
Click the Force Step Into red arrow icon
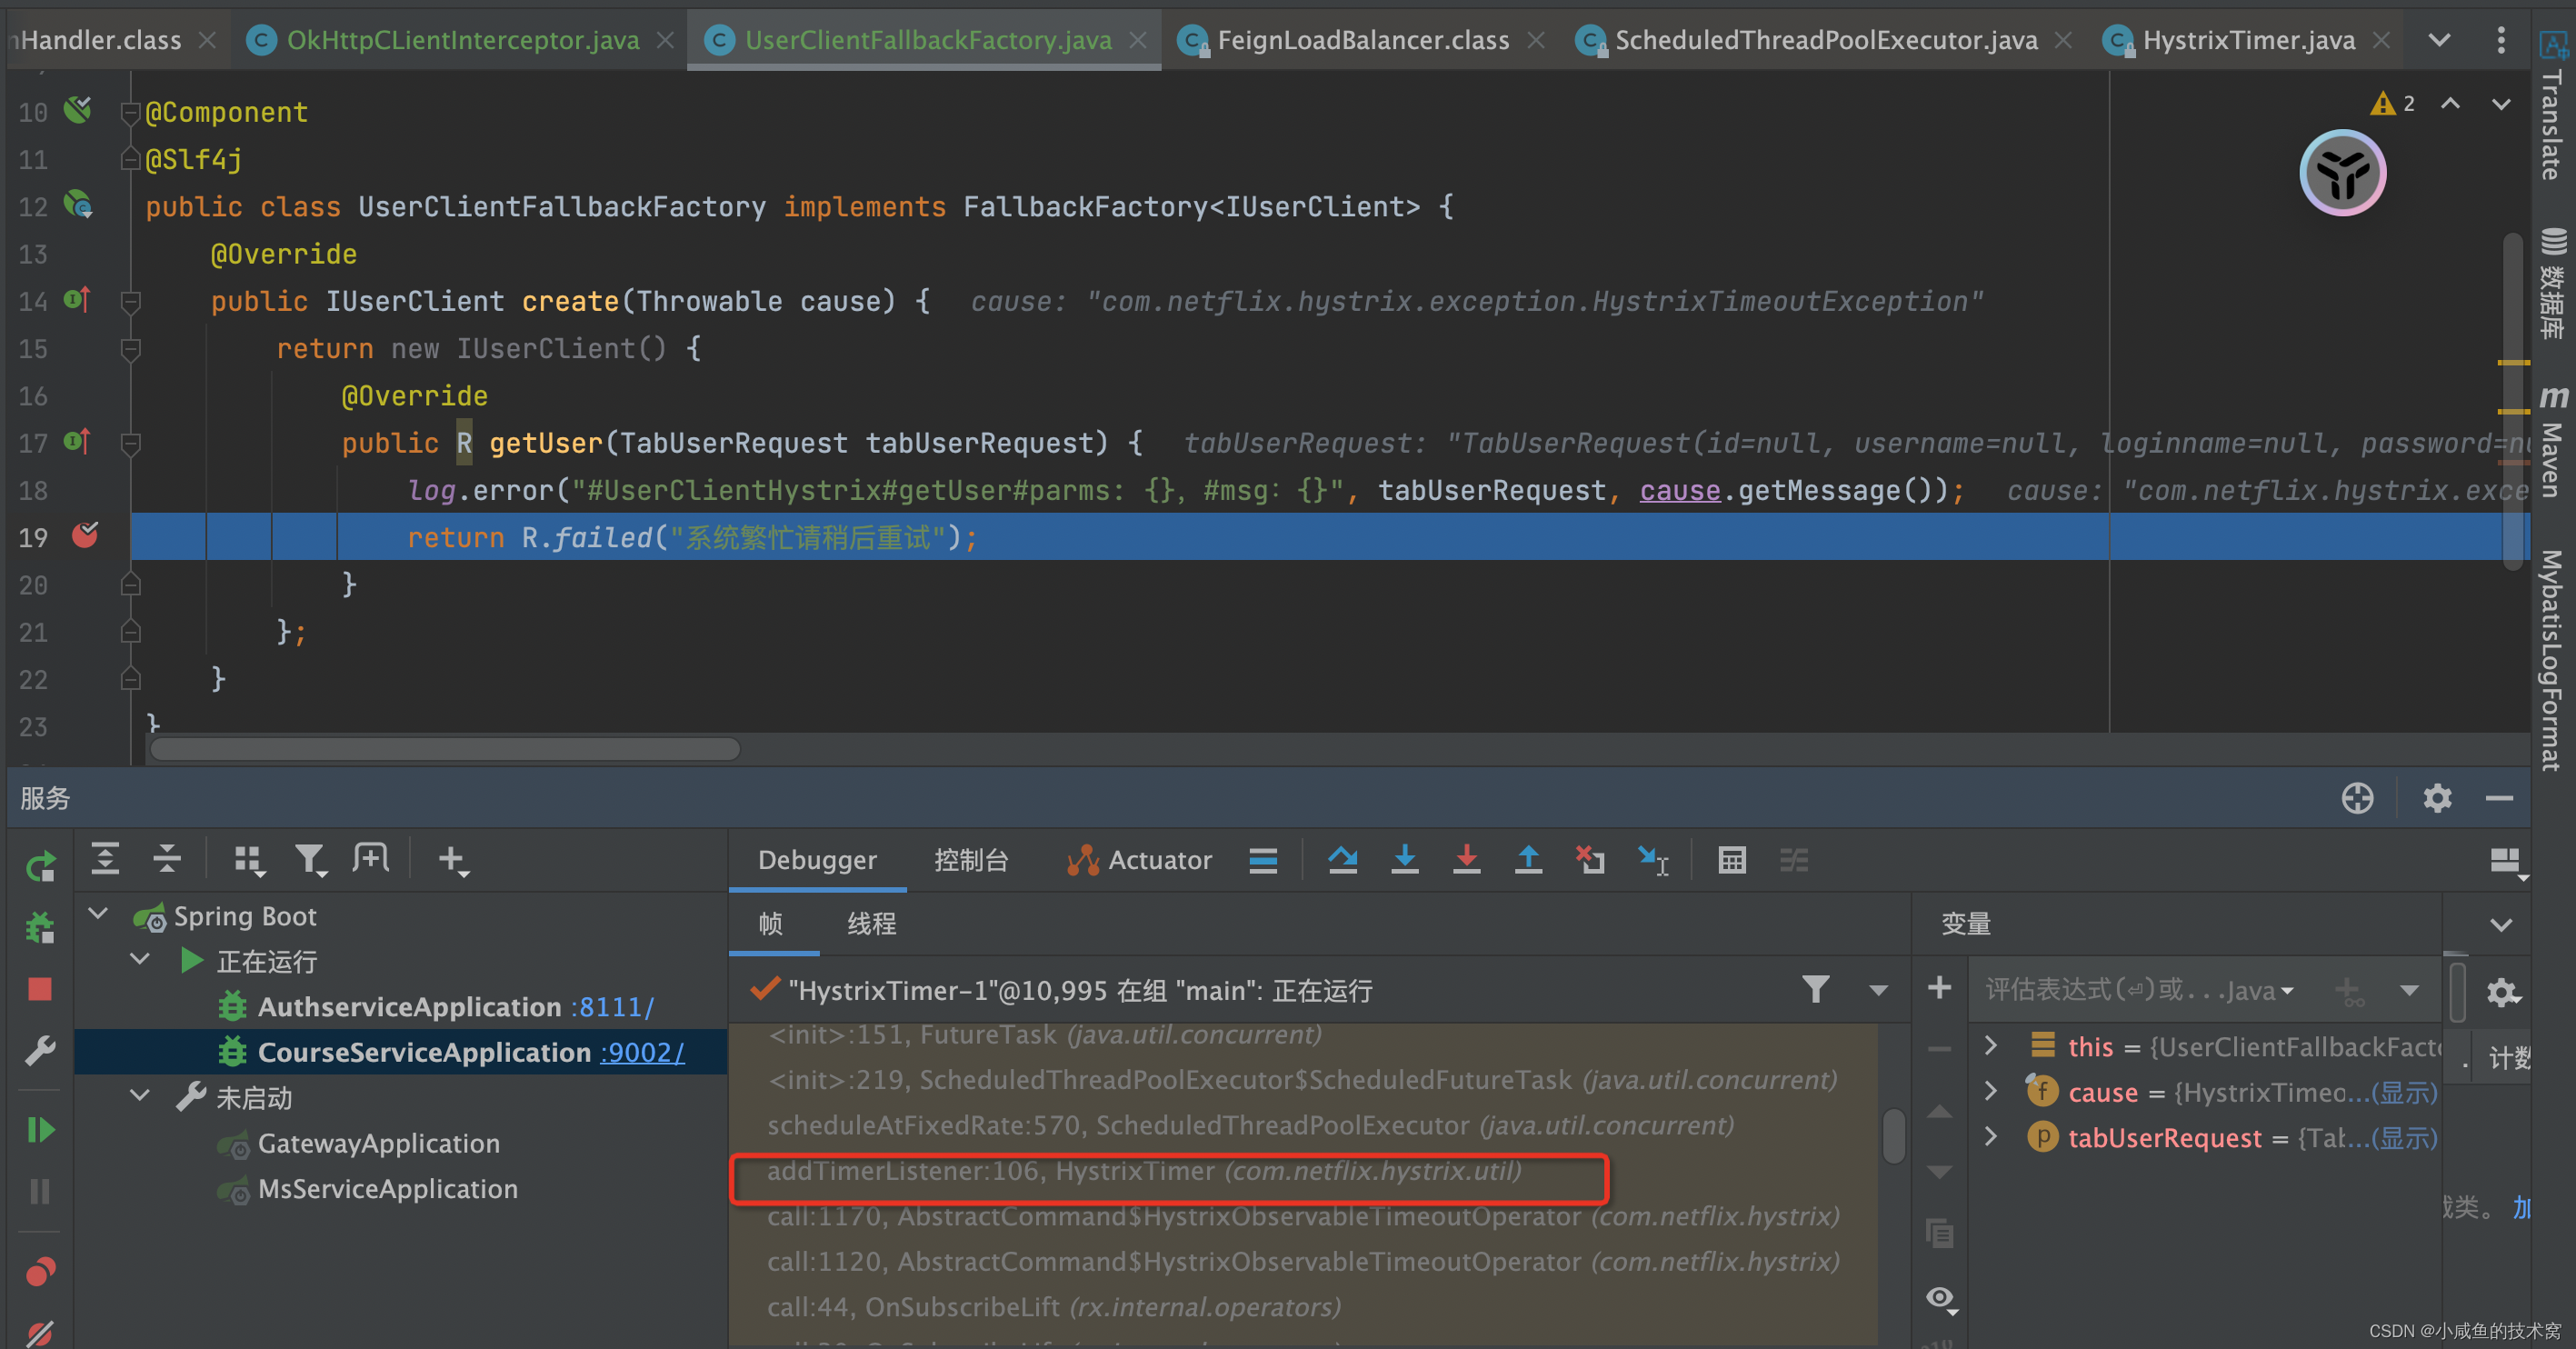pyautogui.click(x=1467, y=860)
